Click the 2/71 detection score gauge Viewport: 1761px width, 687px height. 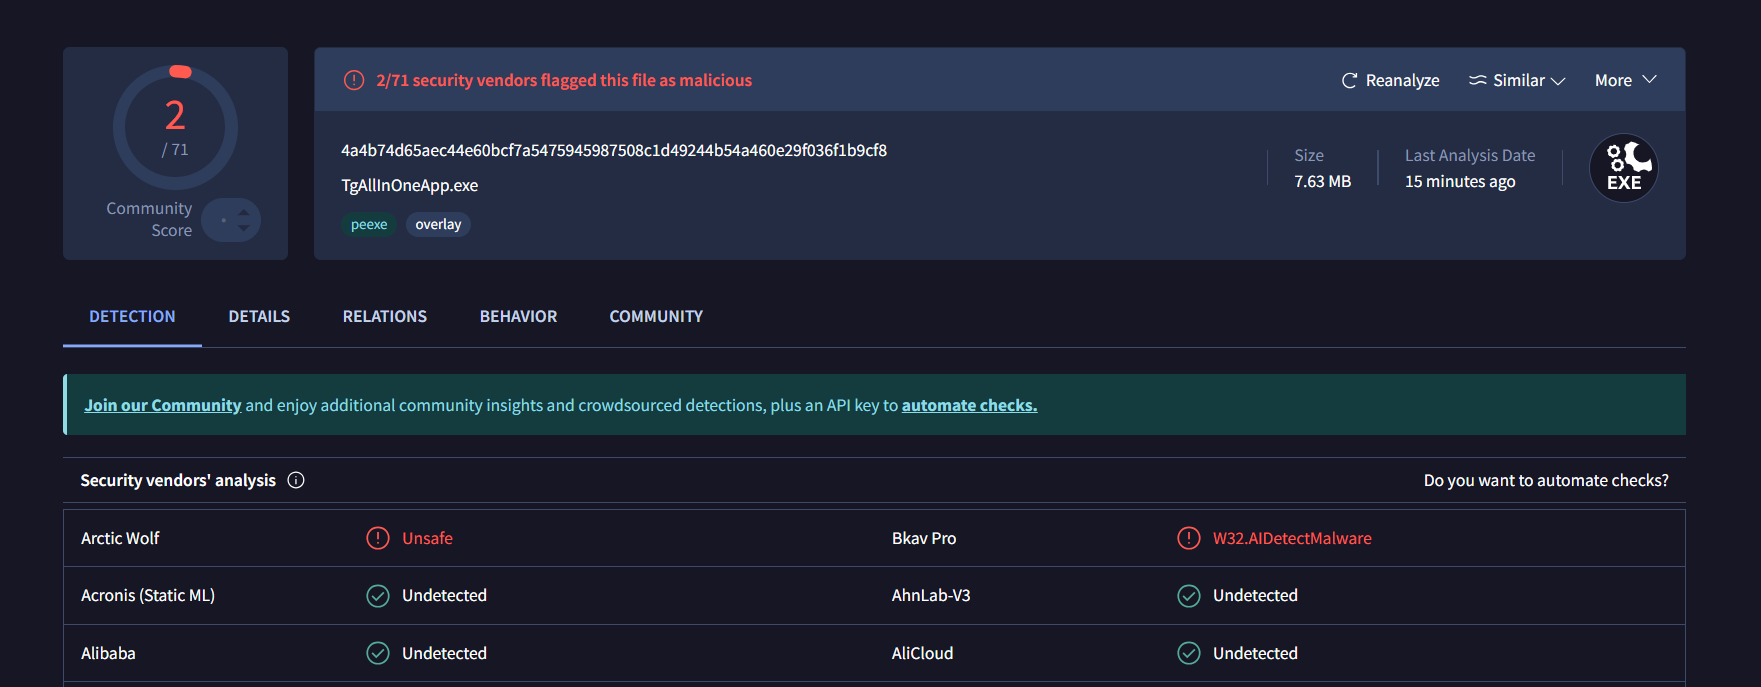[175, 127]
